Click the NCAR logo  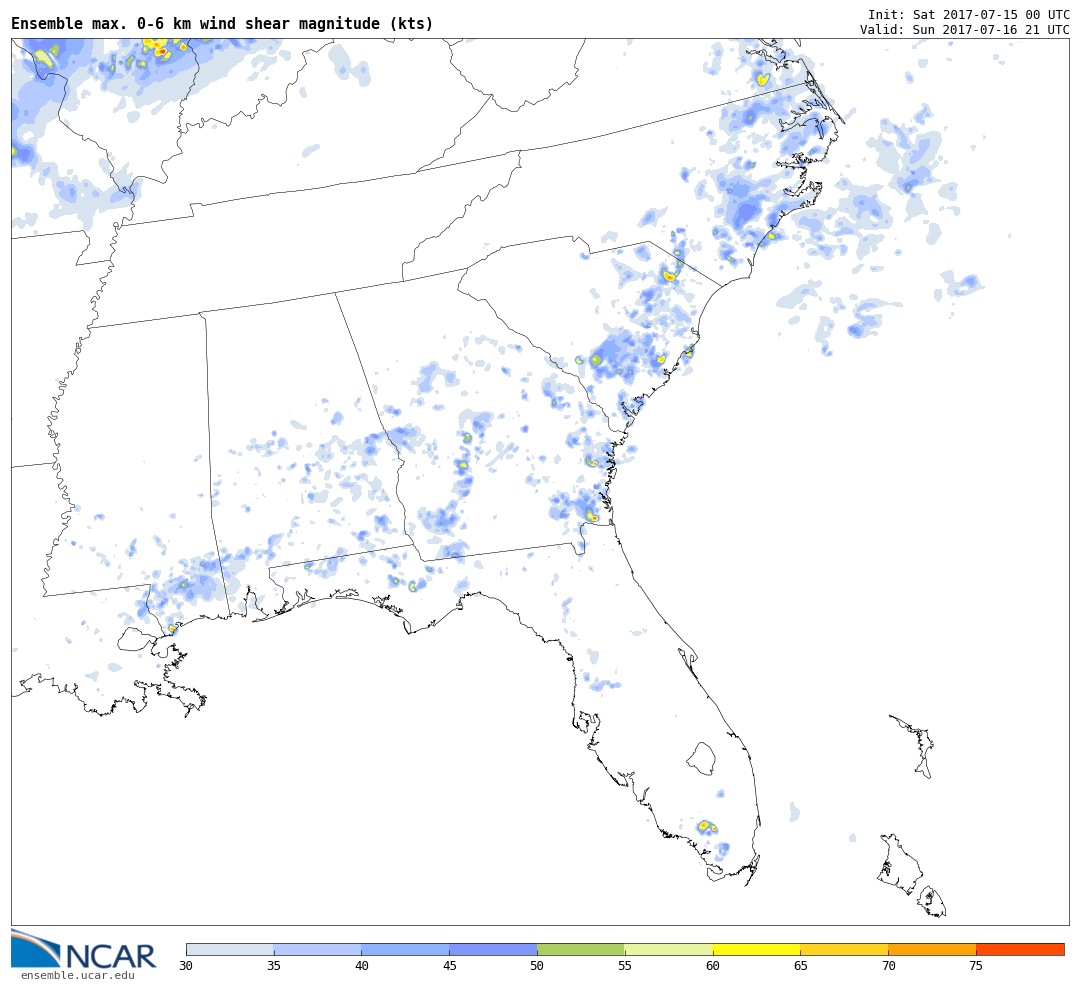click(x=83, y=949)
